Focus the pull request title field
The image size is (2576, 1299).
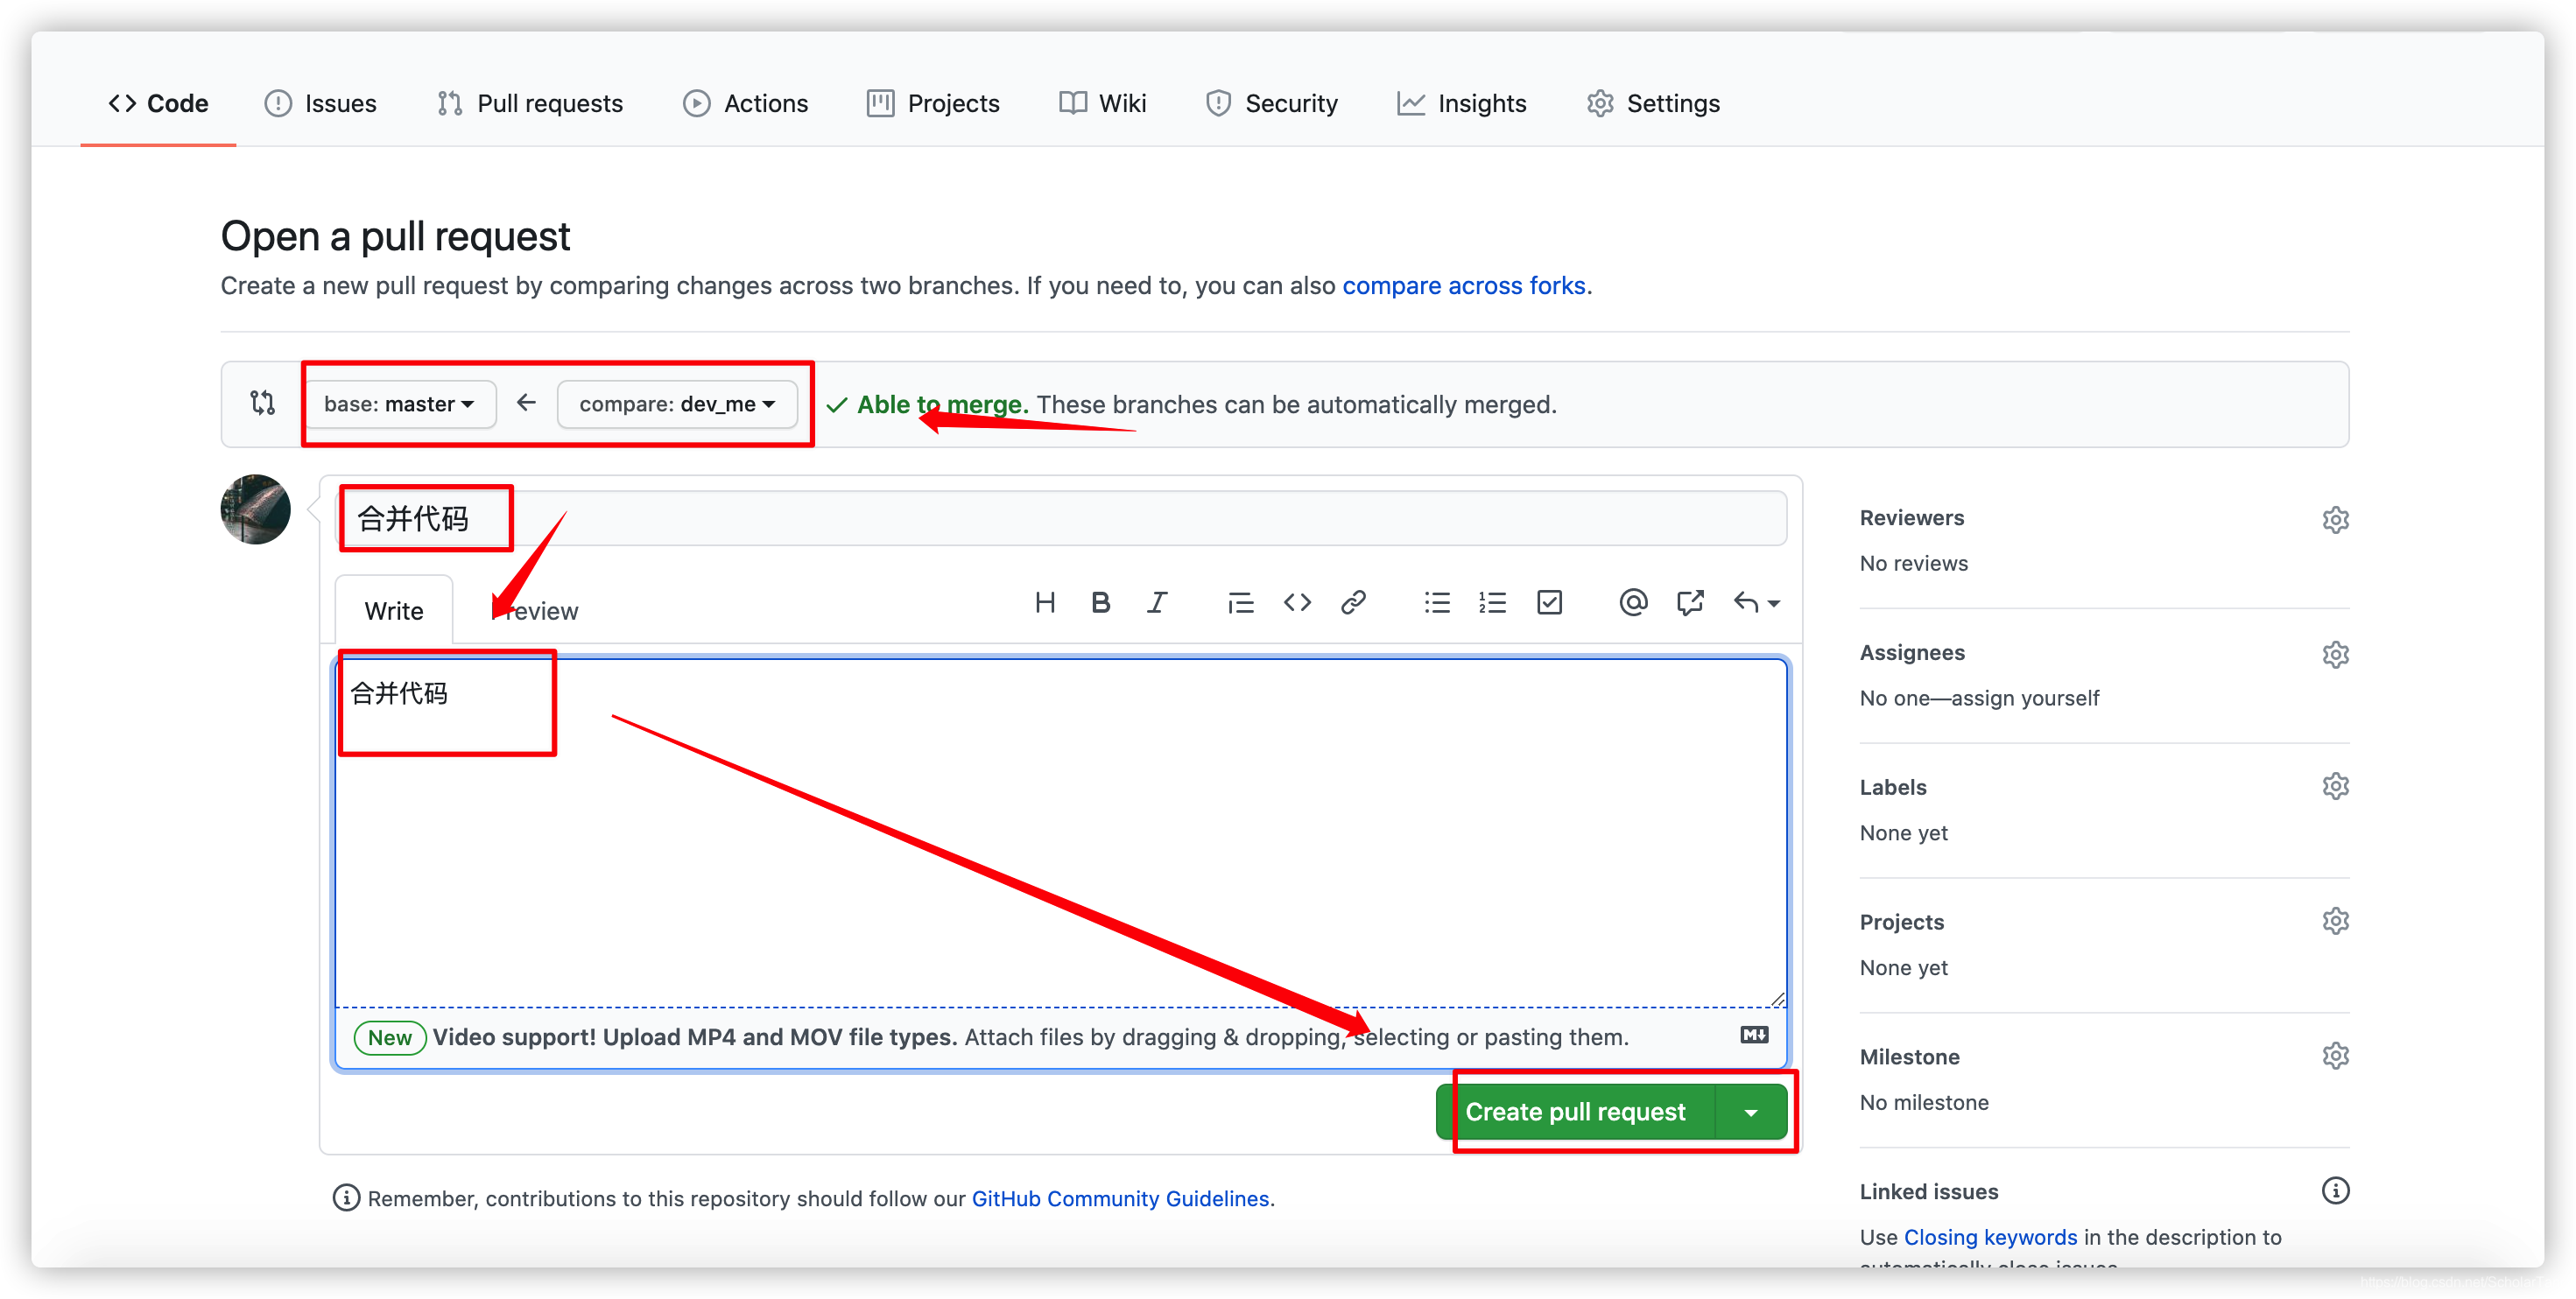coord(1061,518)
